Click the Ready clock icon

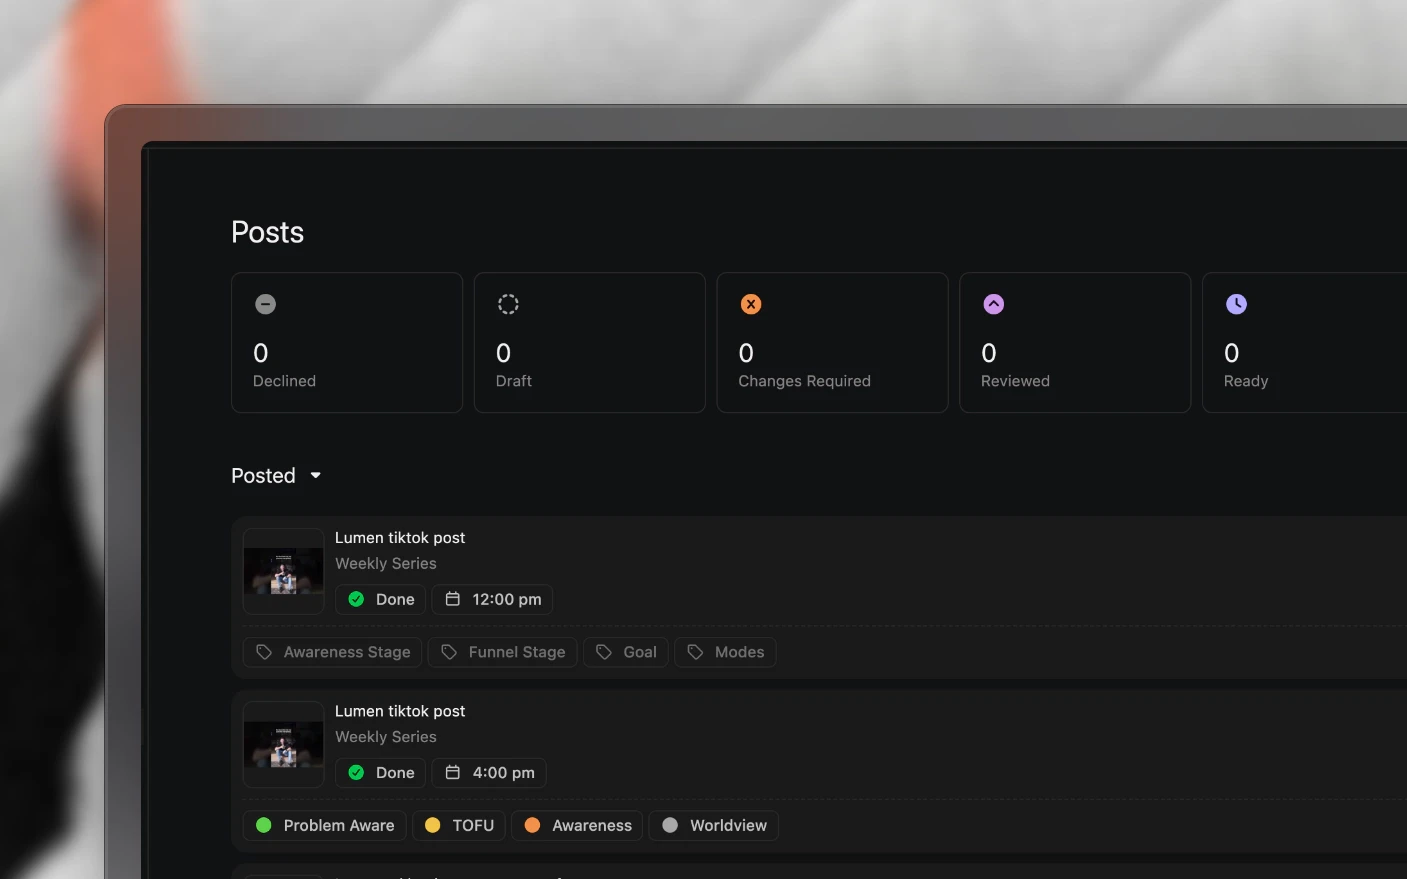1237,304
